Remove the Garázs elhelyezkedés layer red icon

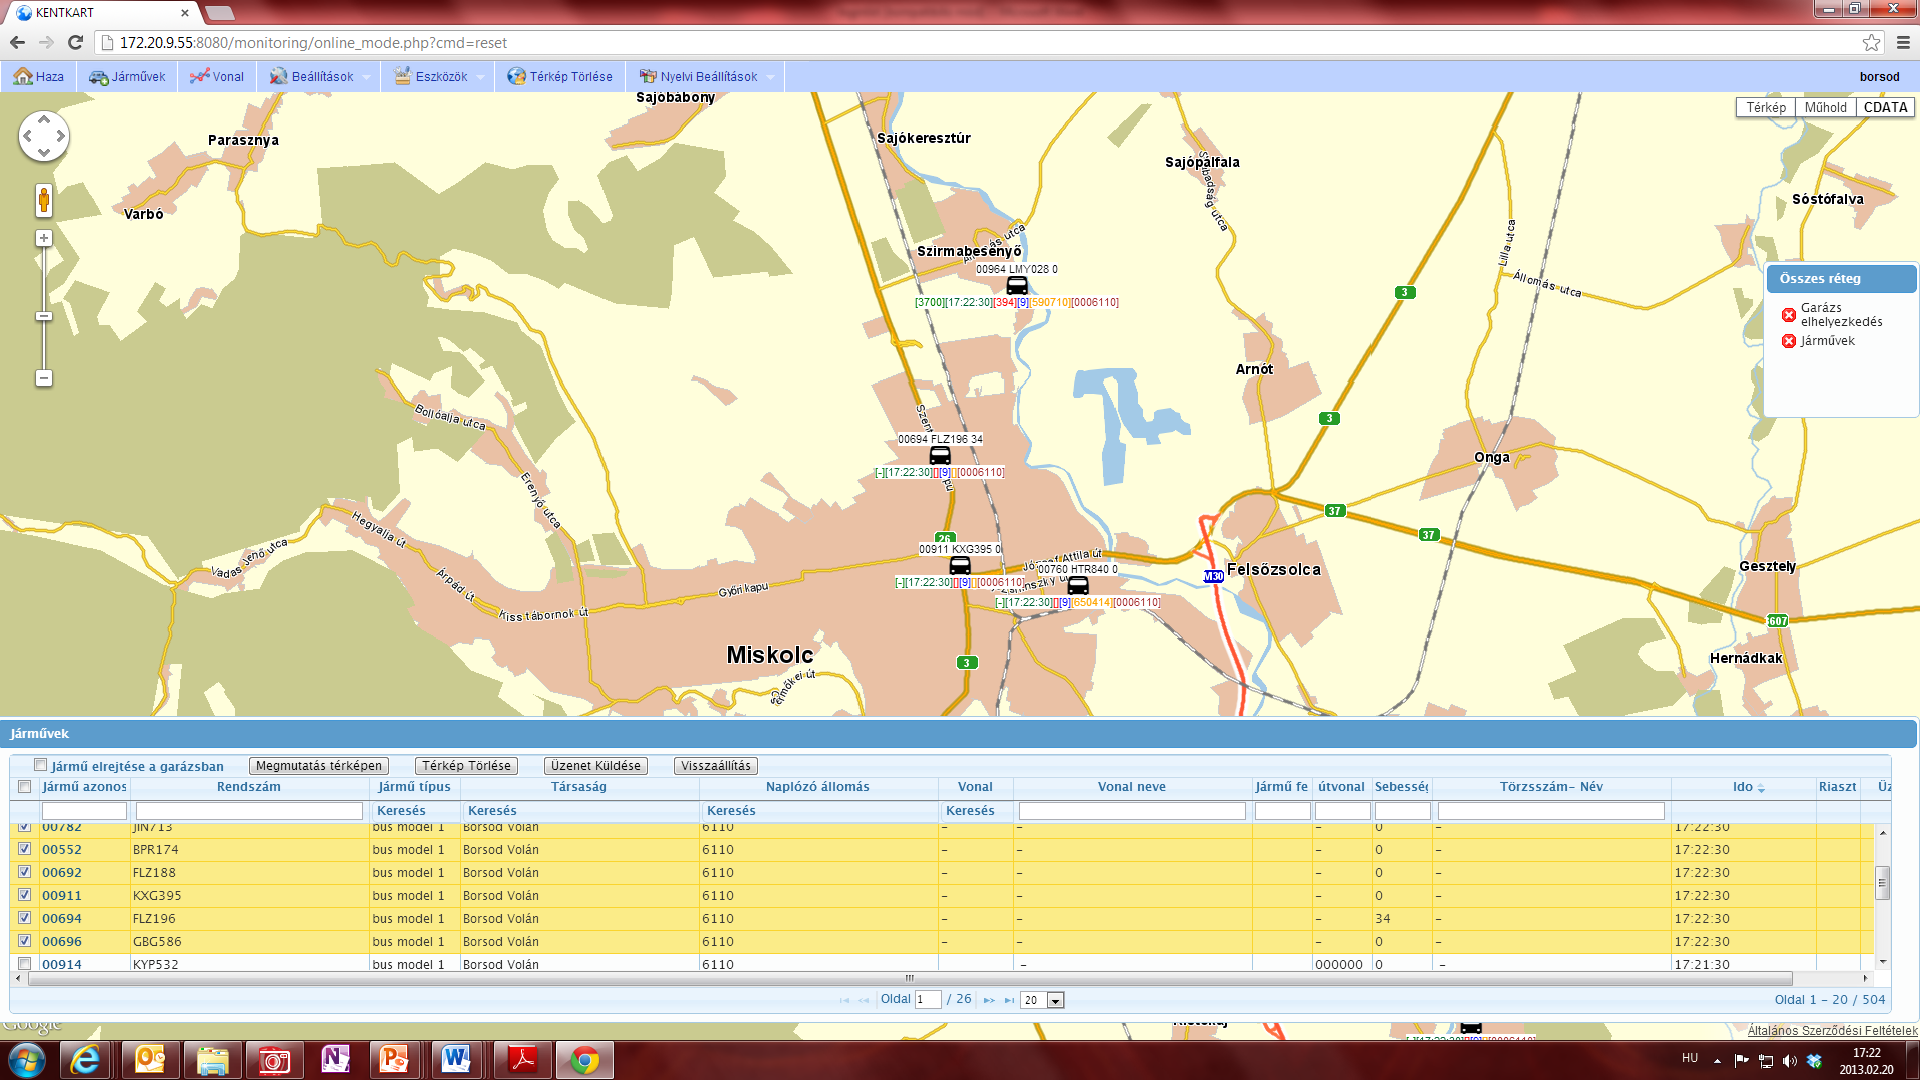pyautogui.click(x=1789, y=315)
